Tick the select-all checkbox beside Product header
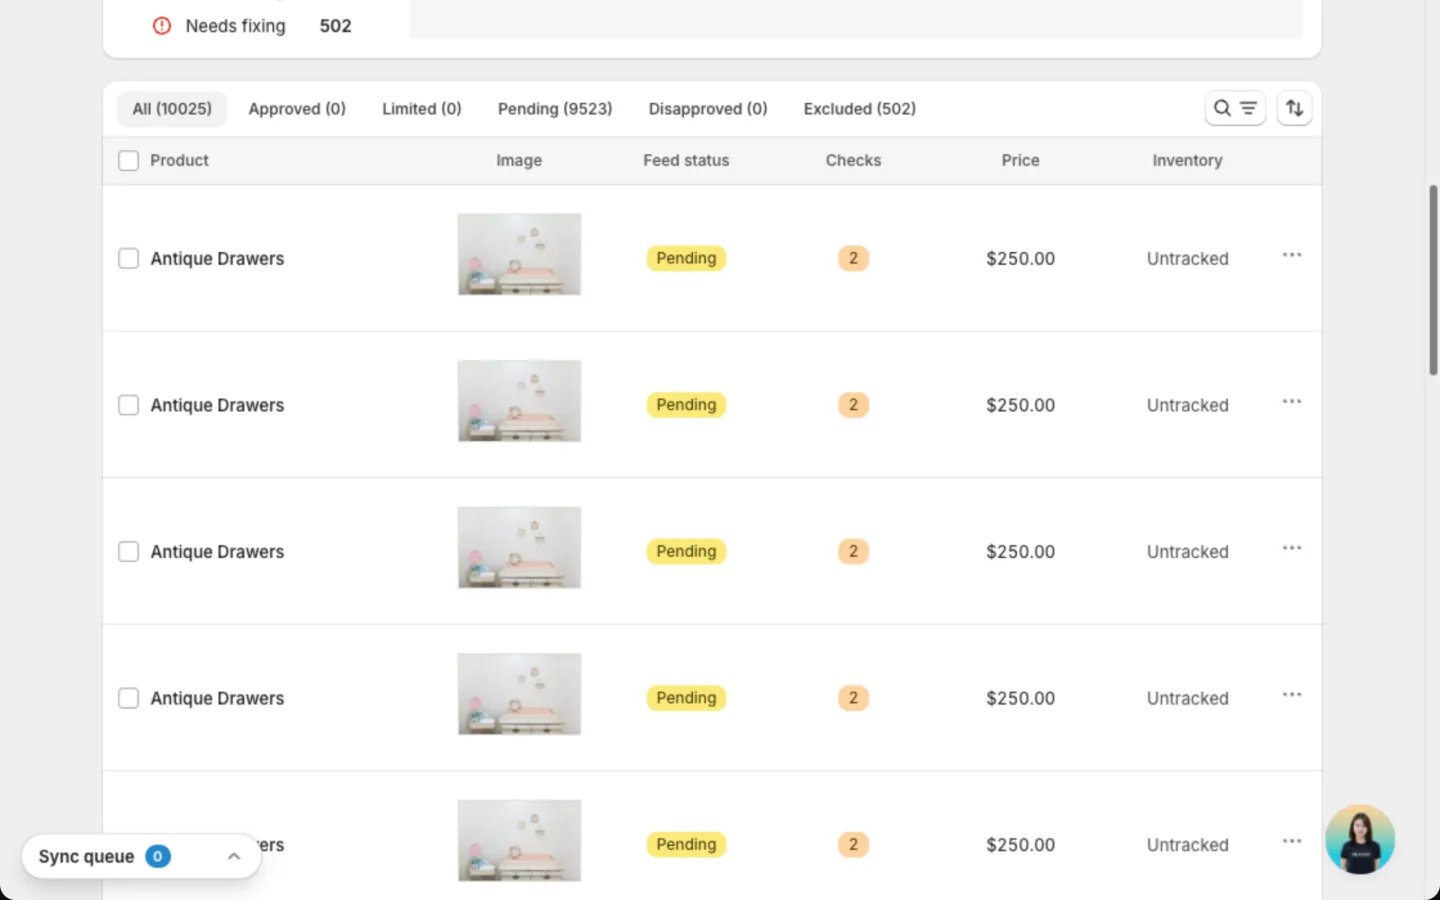Screen dimensions: 1440x900 click(128, 160)
